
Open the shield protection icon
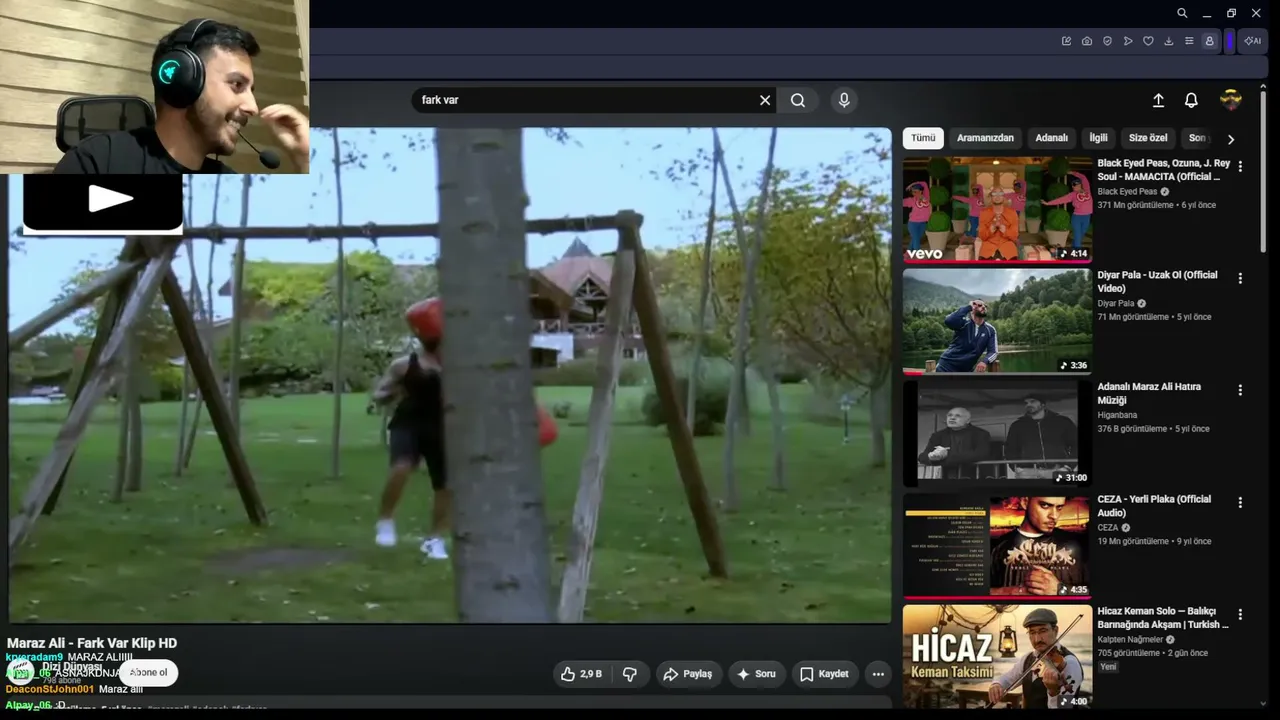[x=1107, y=41]
